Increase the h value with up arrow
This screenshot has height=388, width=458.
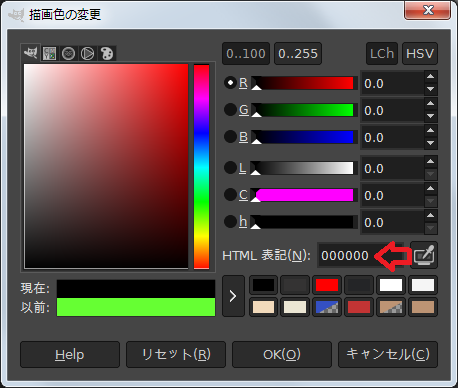[430, 216]
